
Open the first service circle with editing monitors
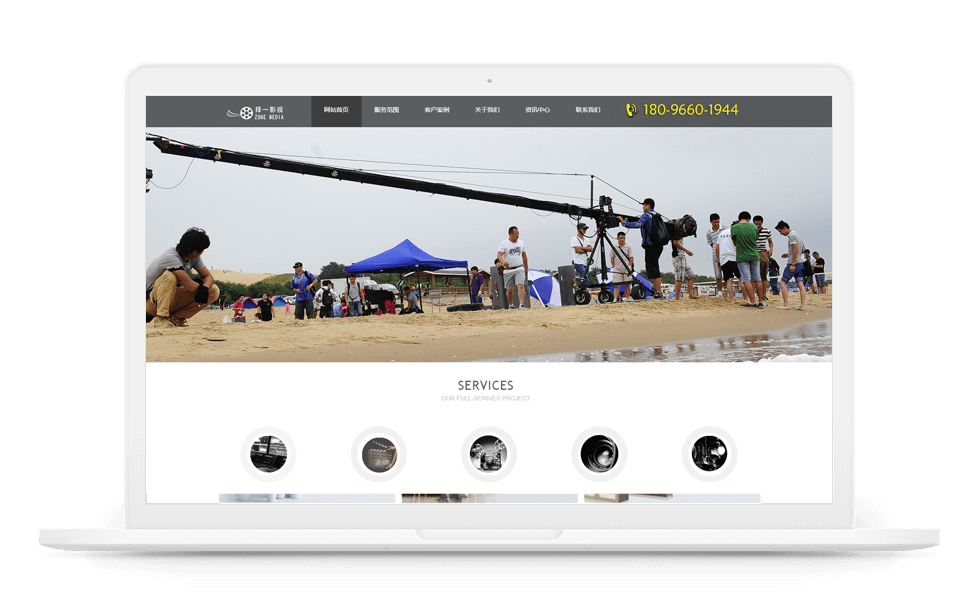[268, 454]
